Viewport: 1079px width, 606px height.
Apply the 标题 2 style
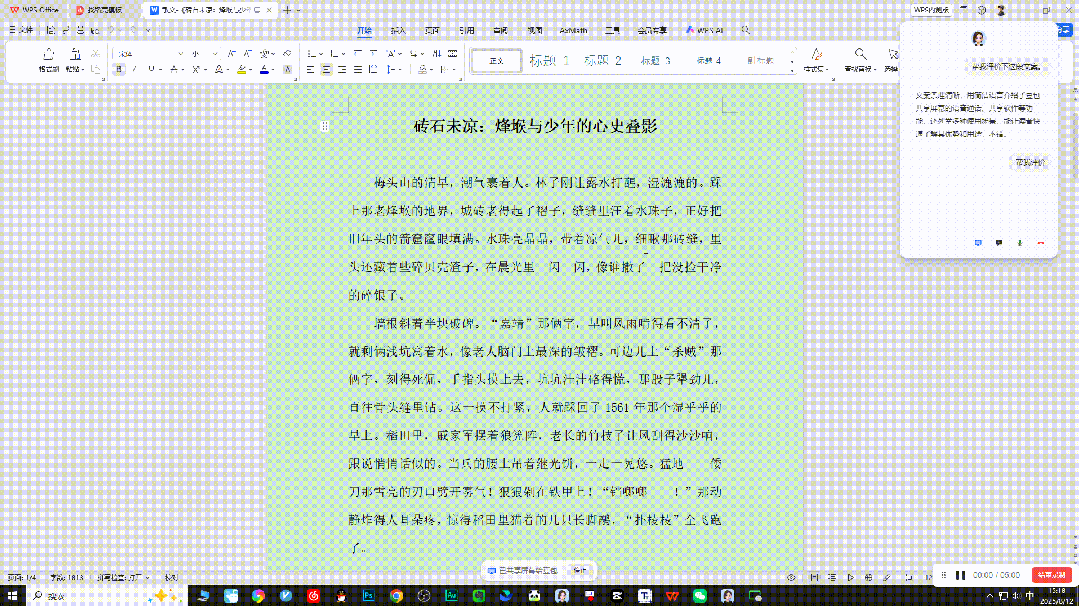(x=603, y=61)
